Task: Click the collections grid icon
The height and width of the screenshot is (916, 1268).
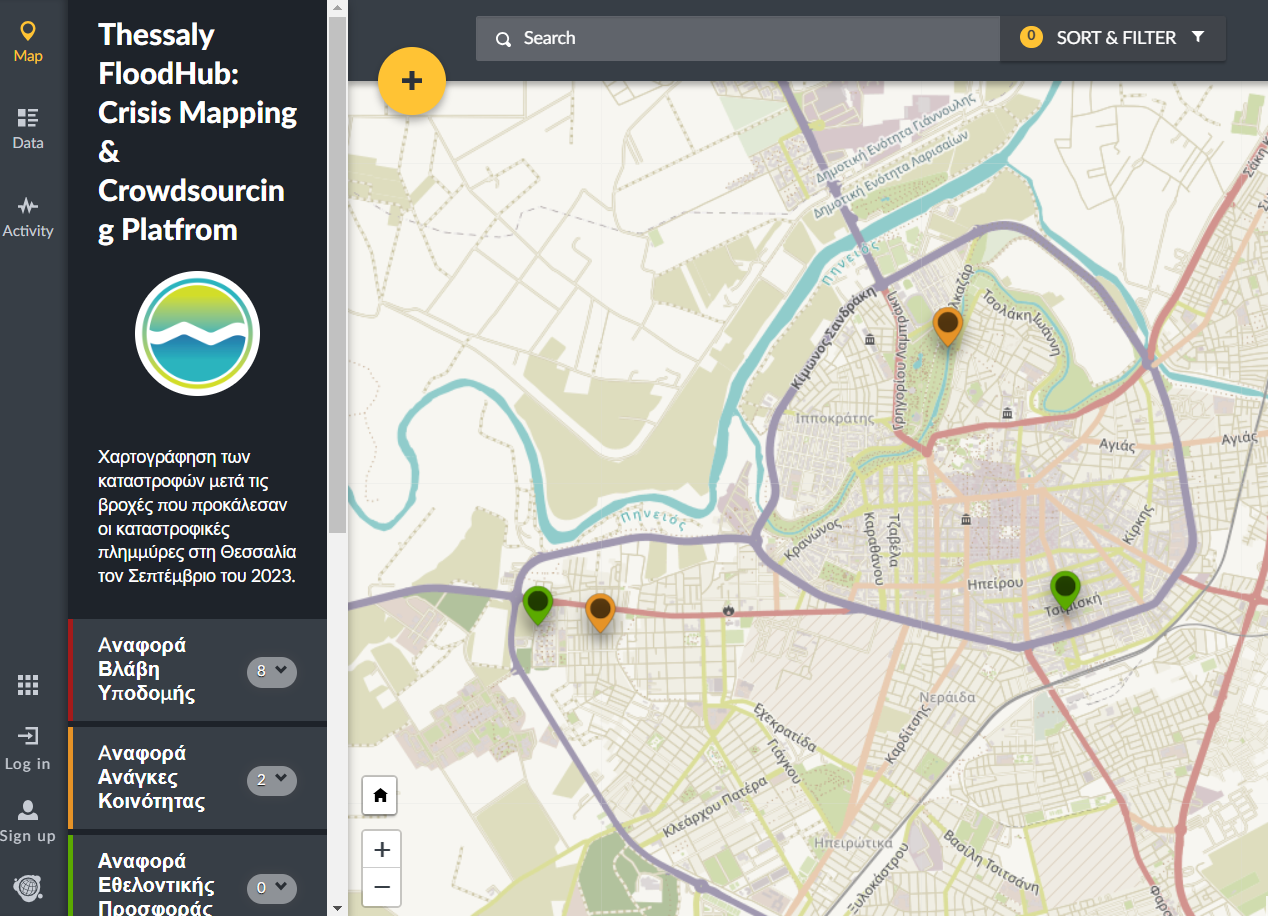Action: [28, 685]
